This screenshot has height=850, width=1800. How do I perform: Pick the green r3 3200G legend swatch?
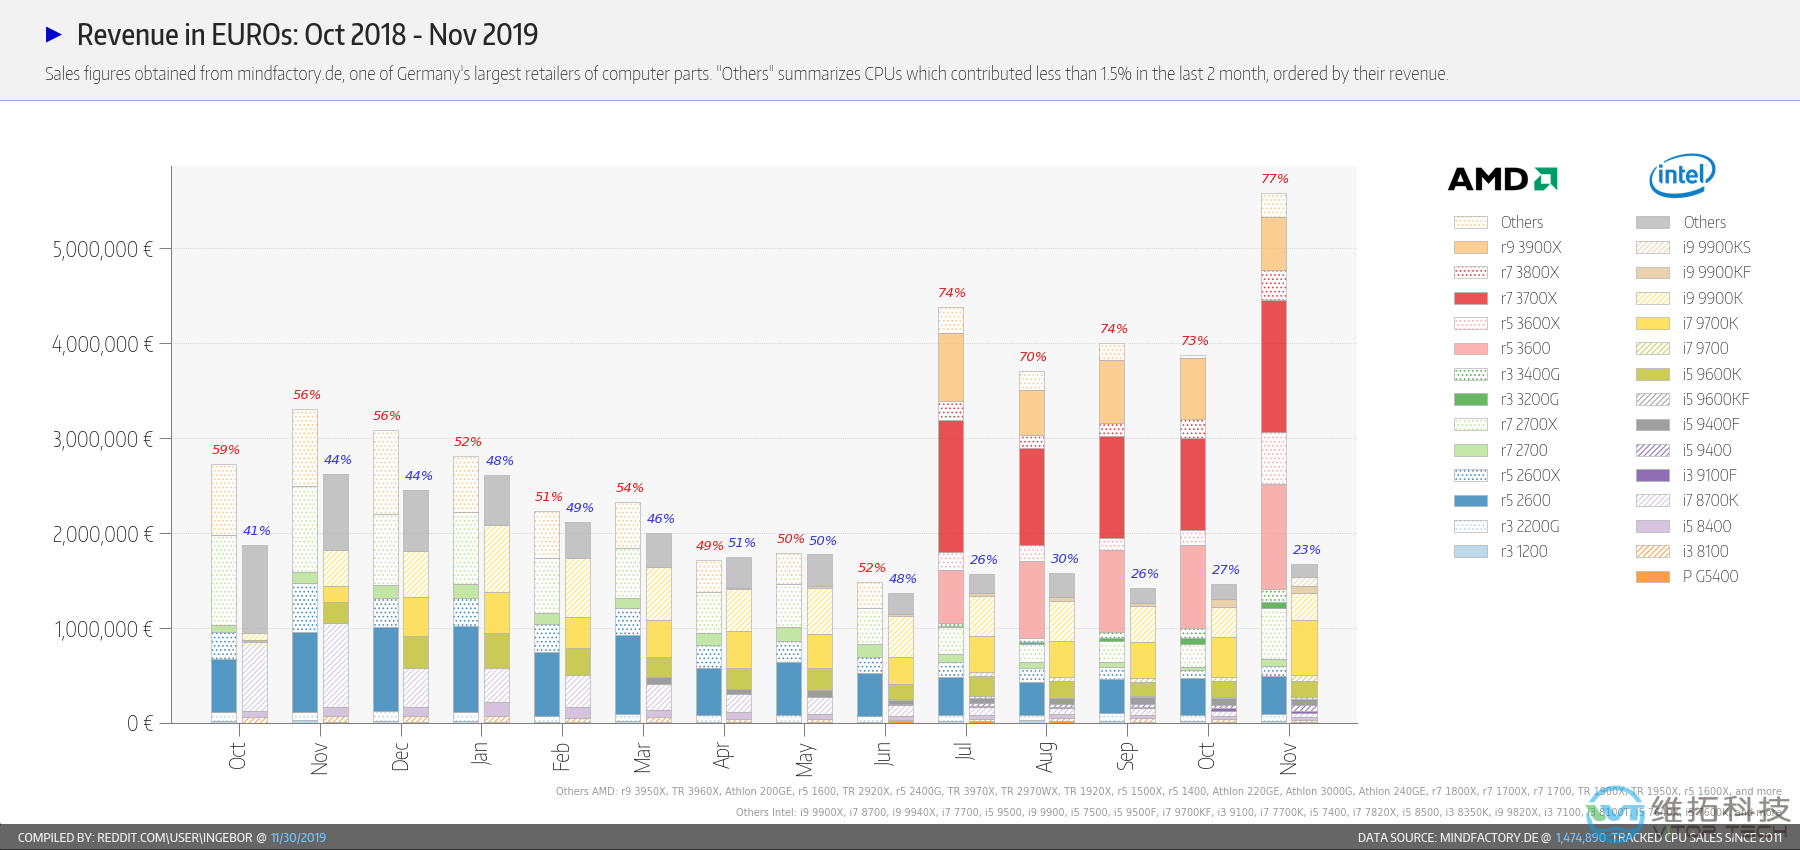1471,399
